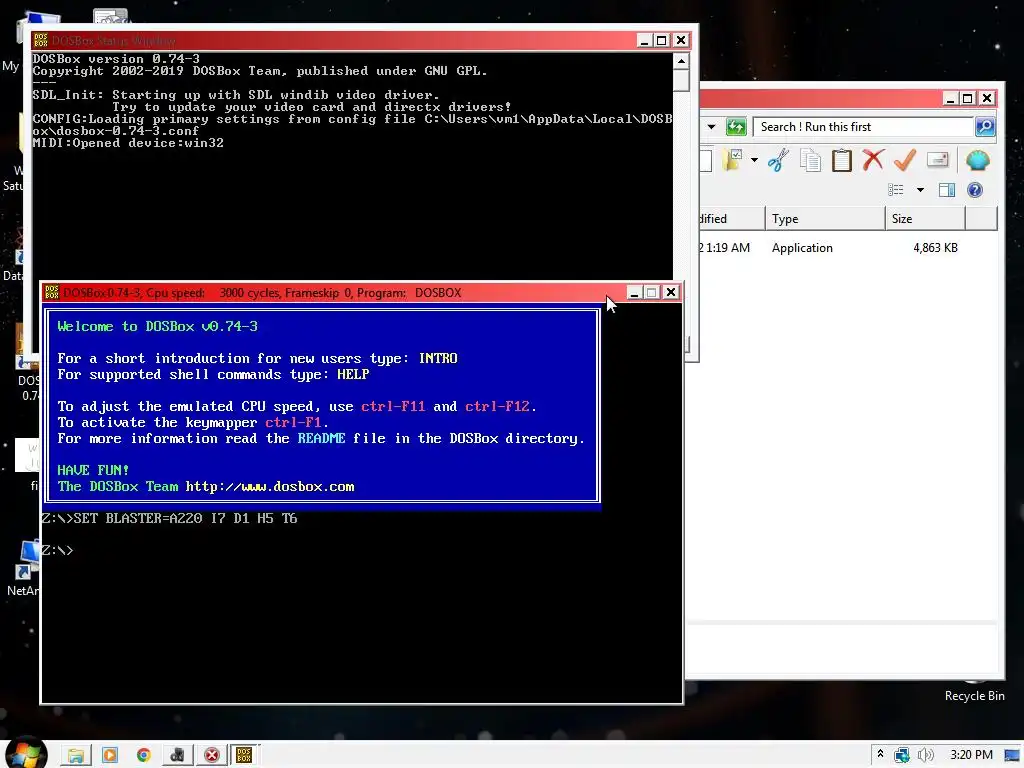Click the orange checkmark Rename icon

click(x=904, y=160)
